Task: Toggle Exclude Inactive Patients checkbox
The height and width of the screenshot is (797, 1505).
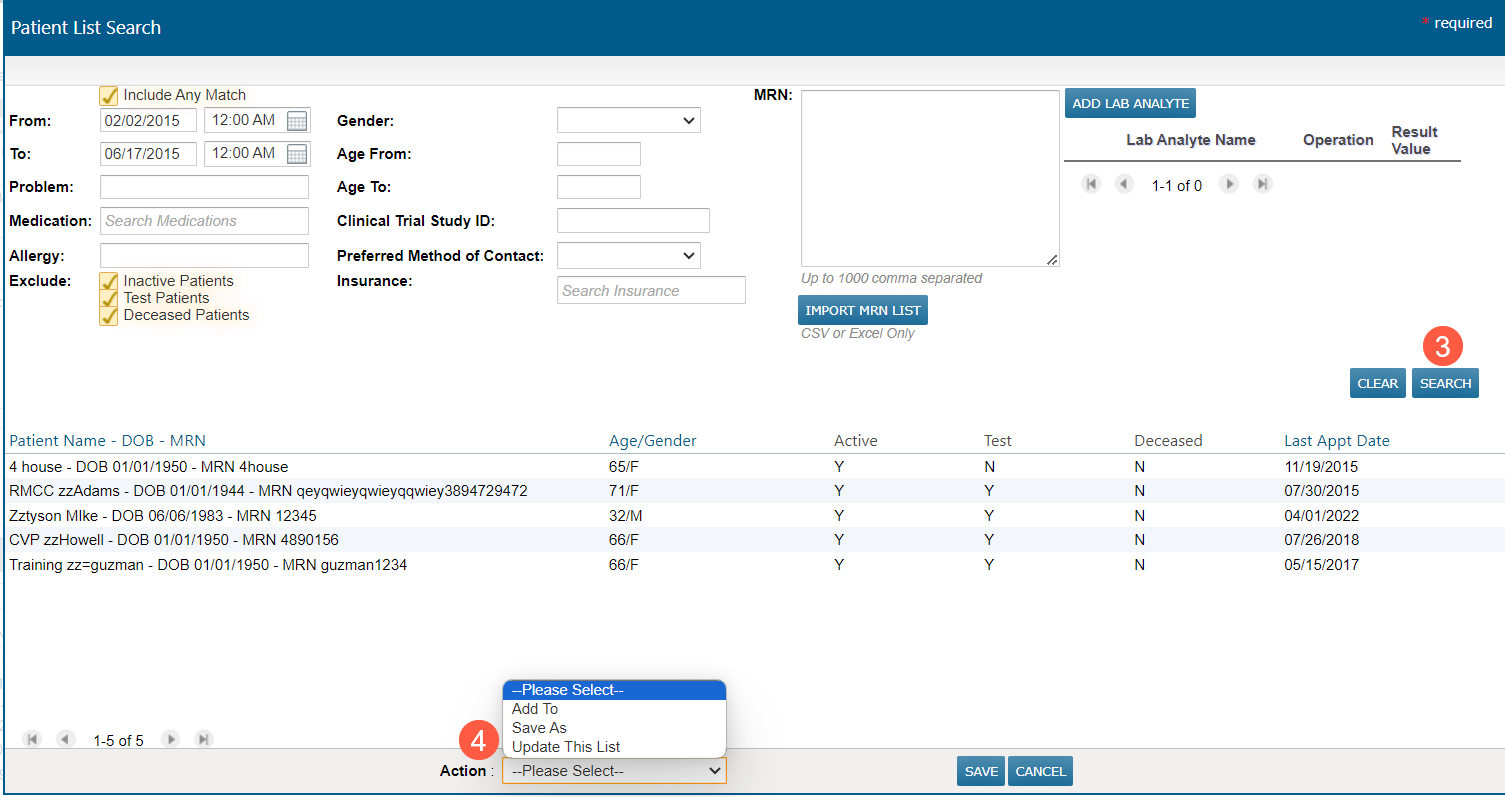Action: [x=109, y=282]
